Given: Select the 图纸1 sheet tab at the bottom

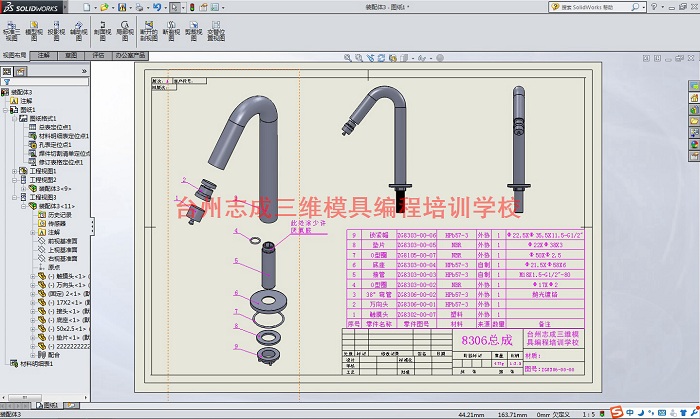Looking at the screenshot, I should pyautogui.click(x=47, y=405).
